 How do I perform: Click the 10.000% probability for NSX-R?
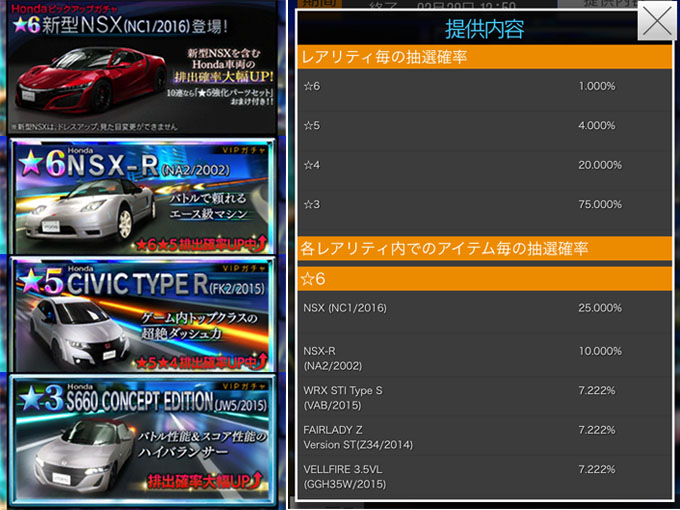[x=600, y=351]
